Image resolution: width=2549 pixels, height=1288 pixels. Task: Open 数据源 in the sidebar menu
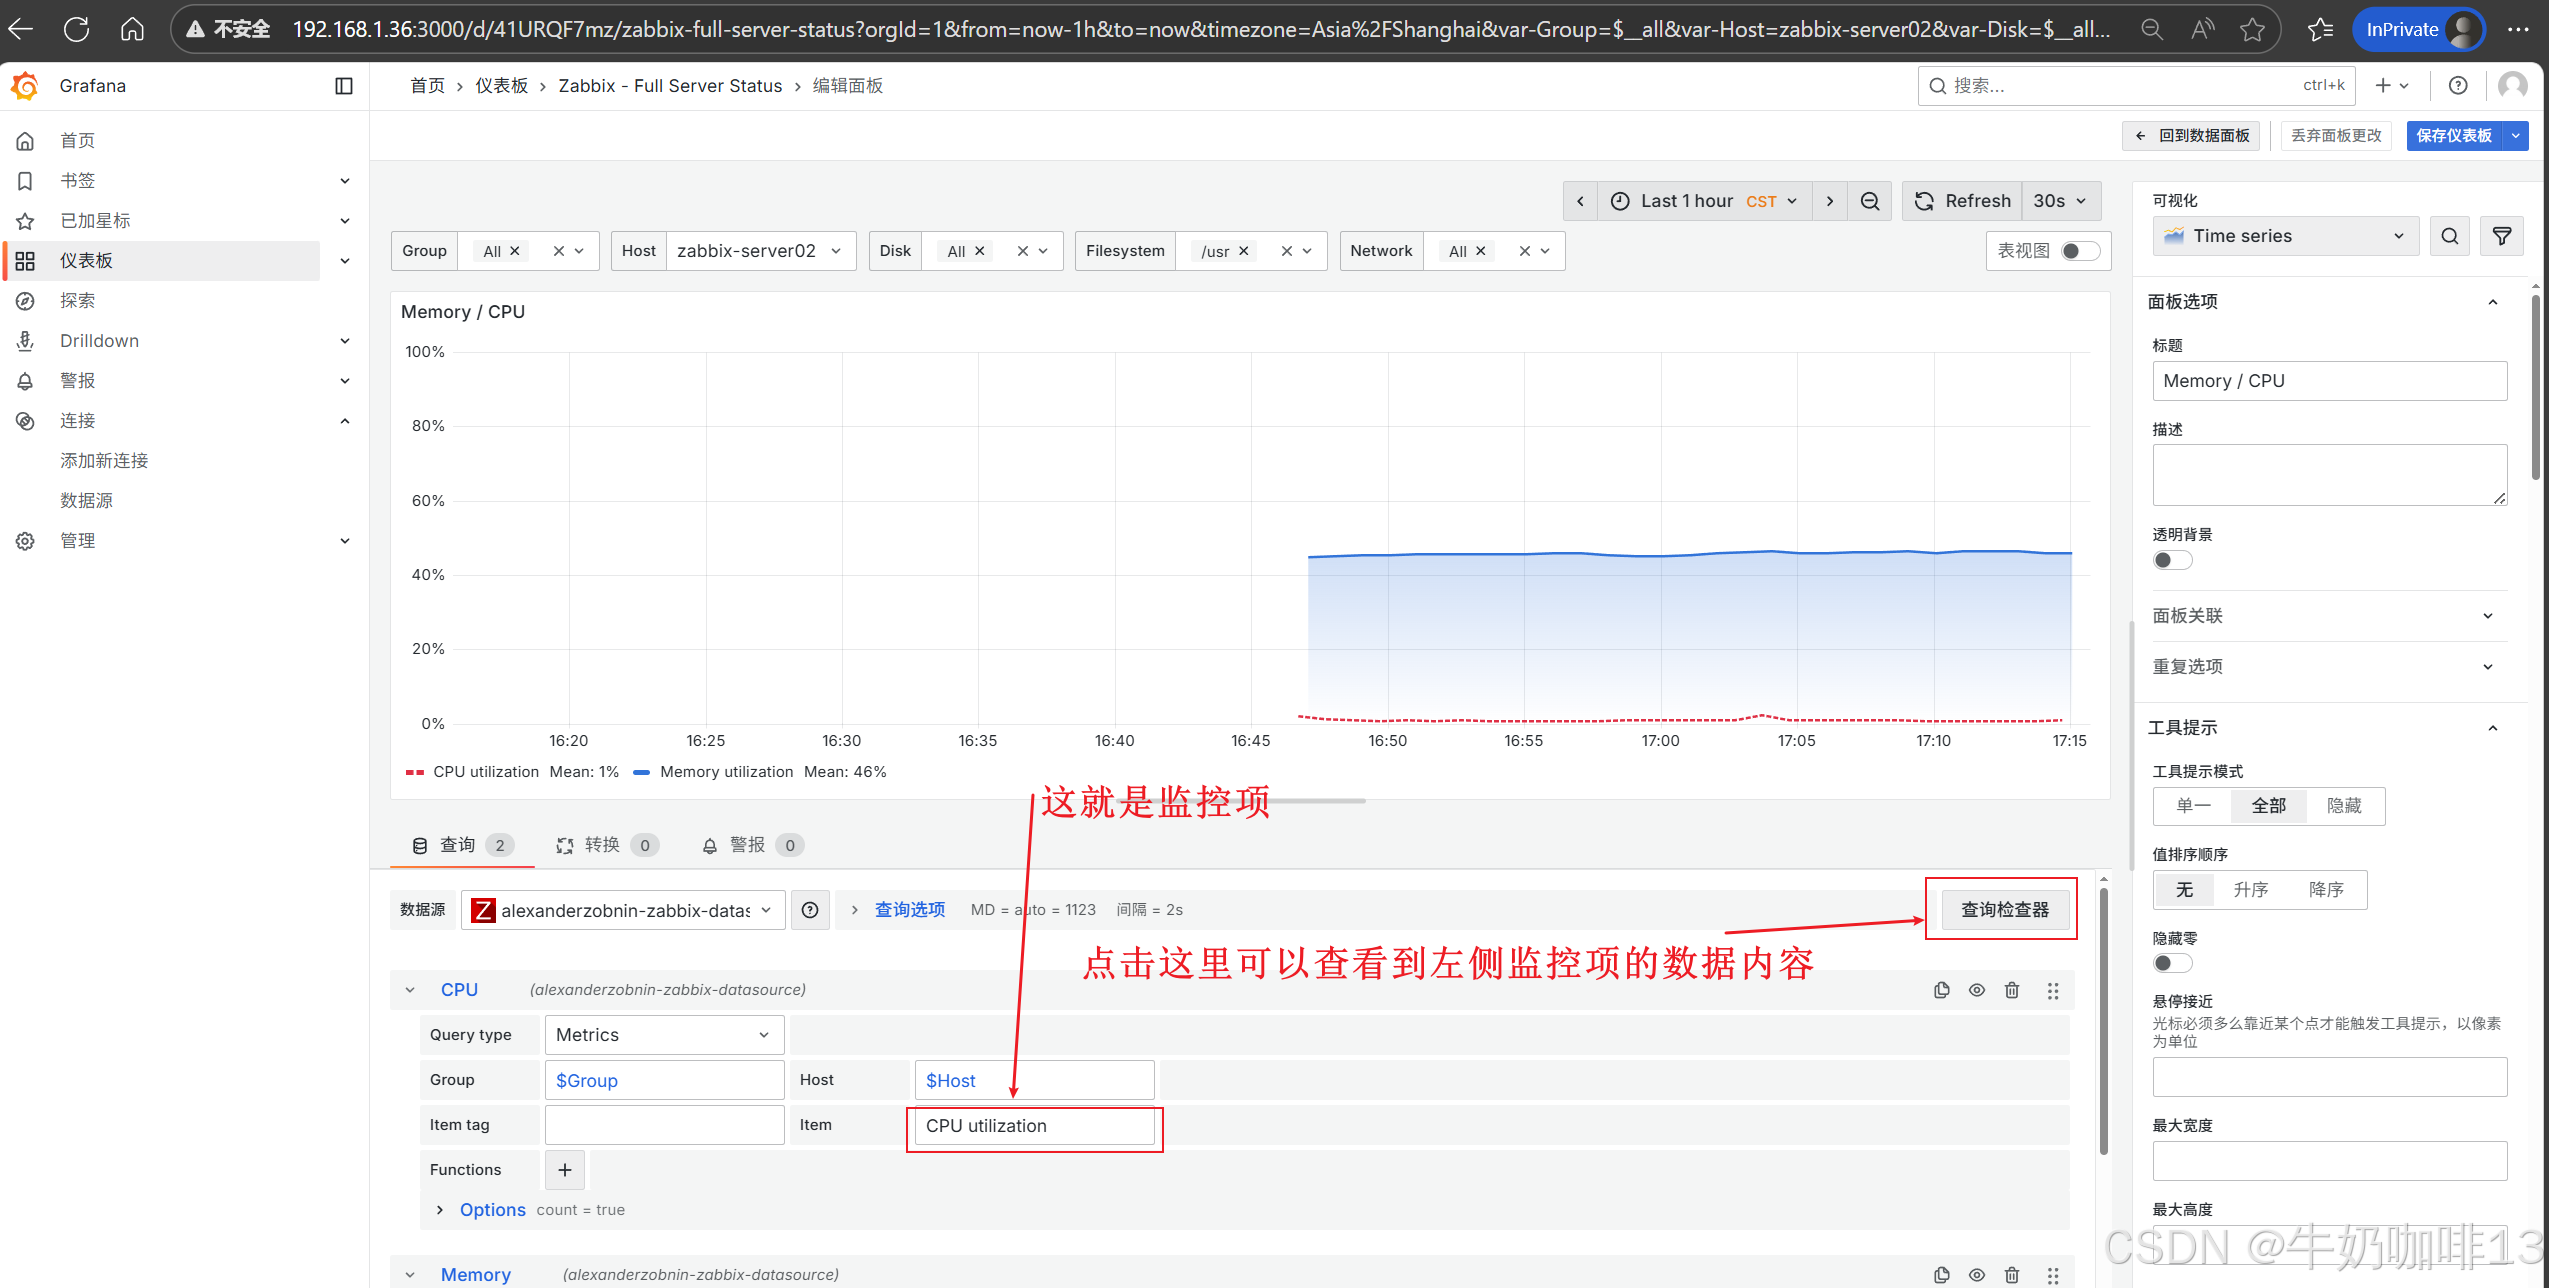[86, 500]
